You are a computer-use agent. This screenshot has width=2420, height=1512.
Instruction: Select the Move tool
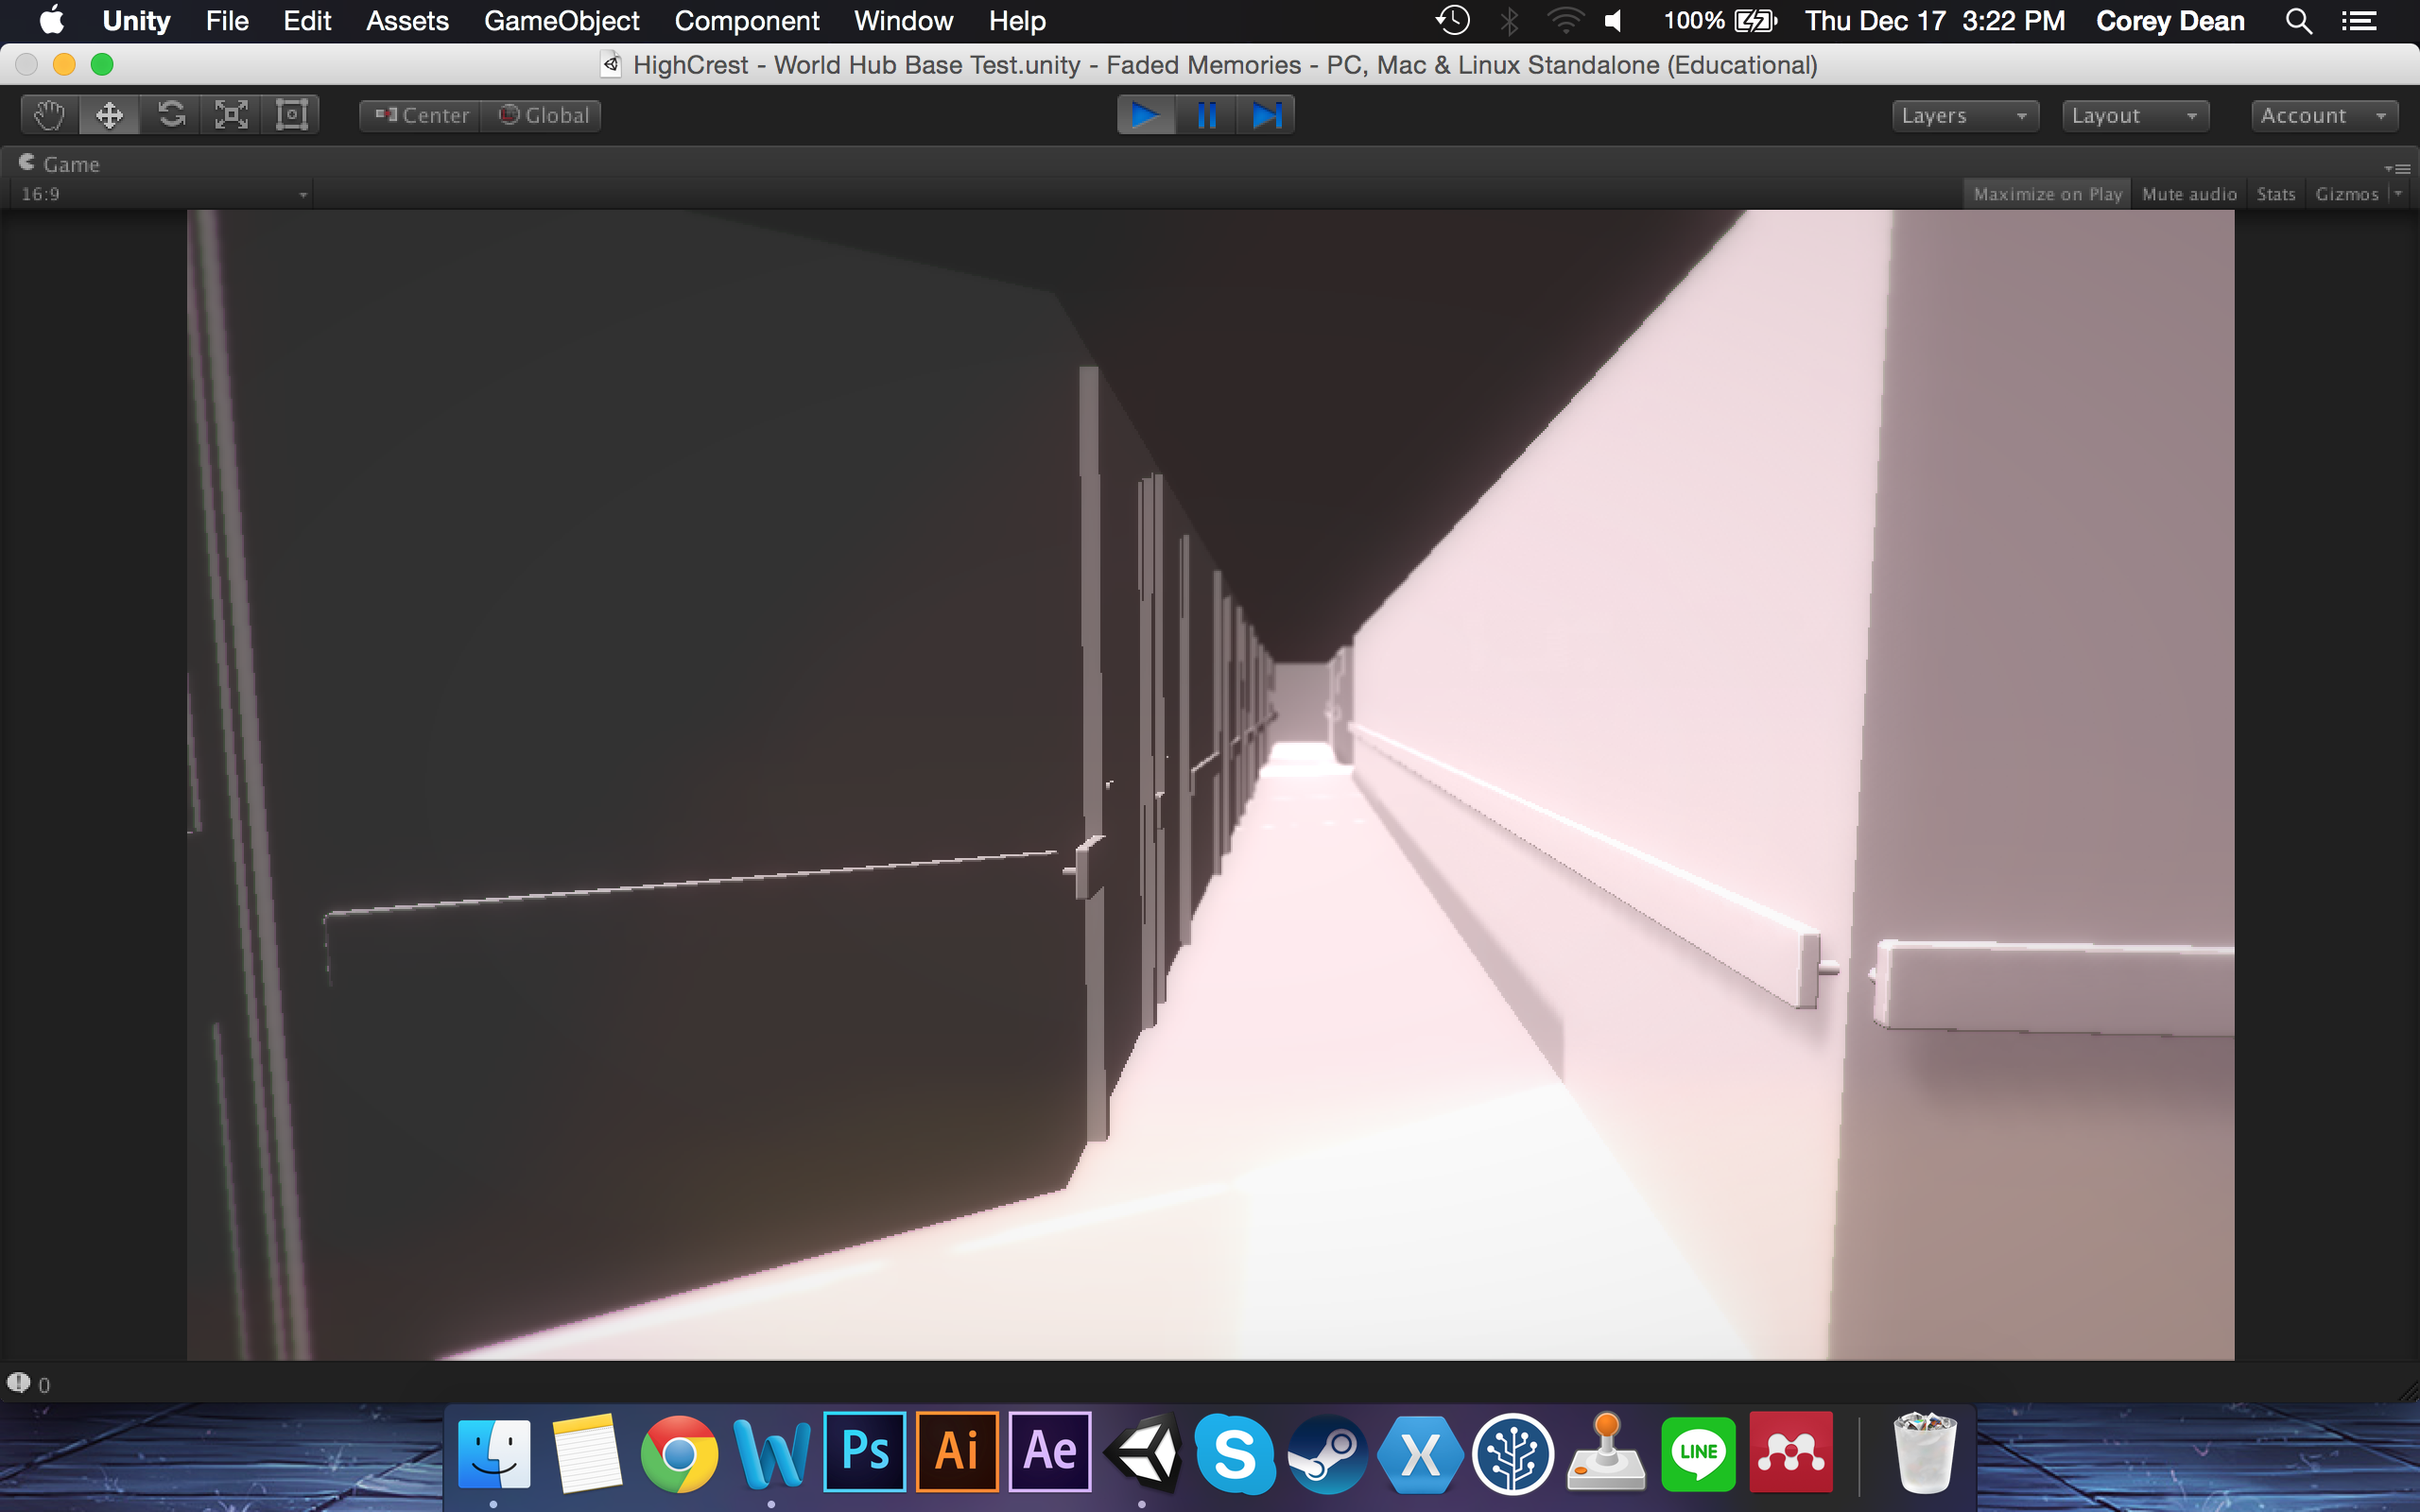point(109,115)
